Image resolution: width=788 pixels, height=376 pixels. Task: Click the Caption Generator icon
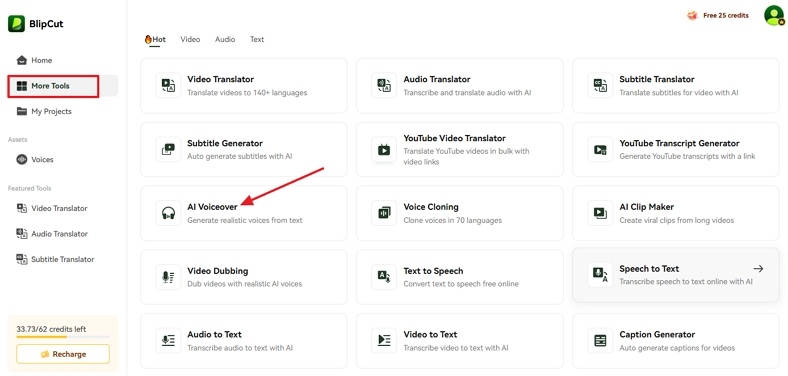click(600, 340)
